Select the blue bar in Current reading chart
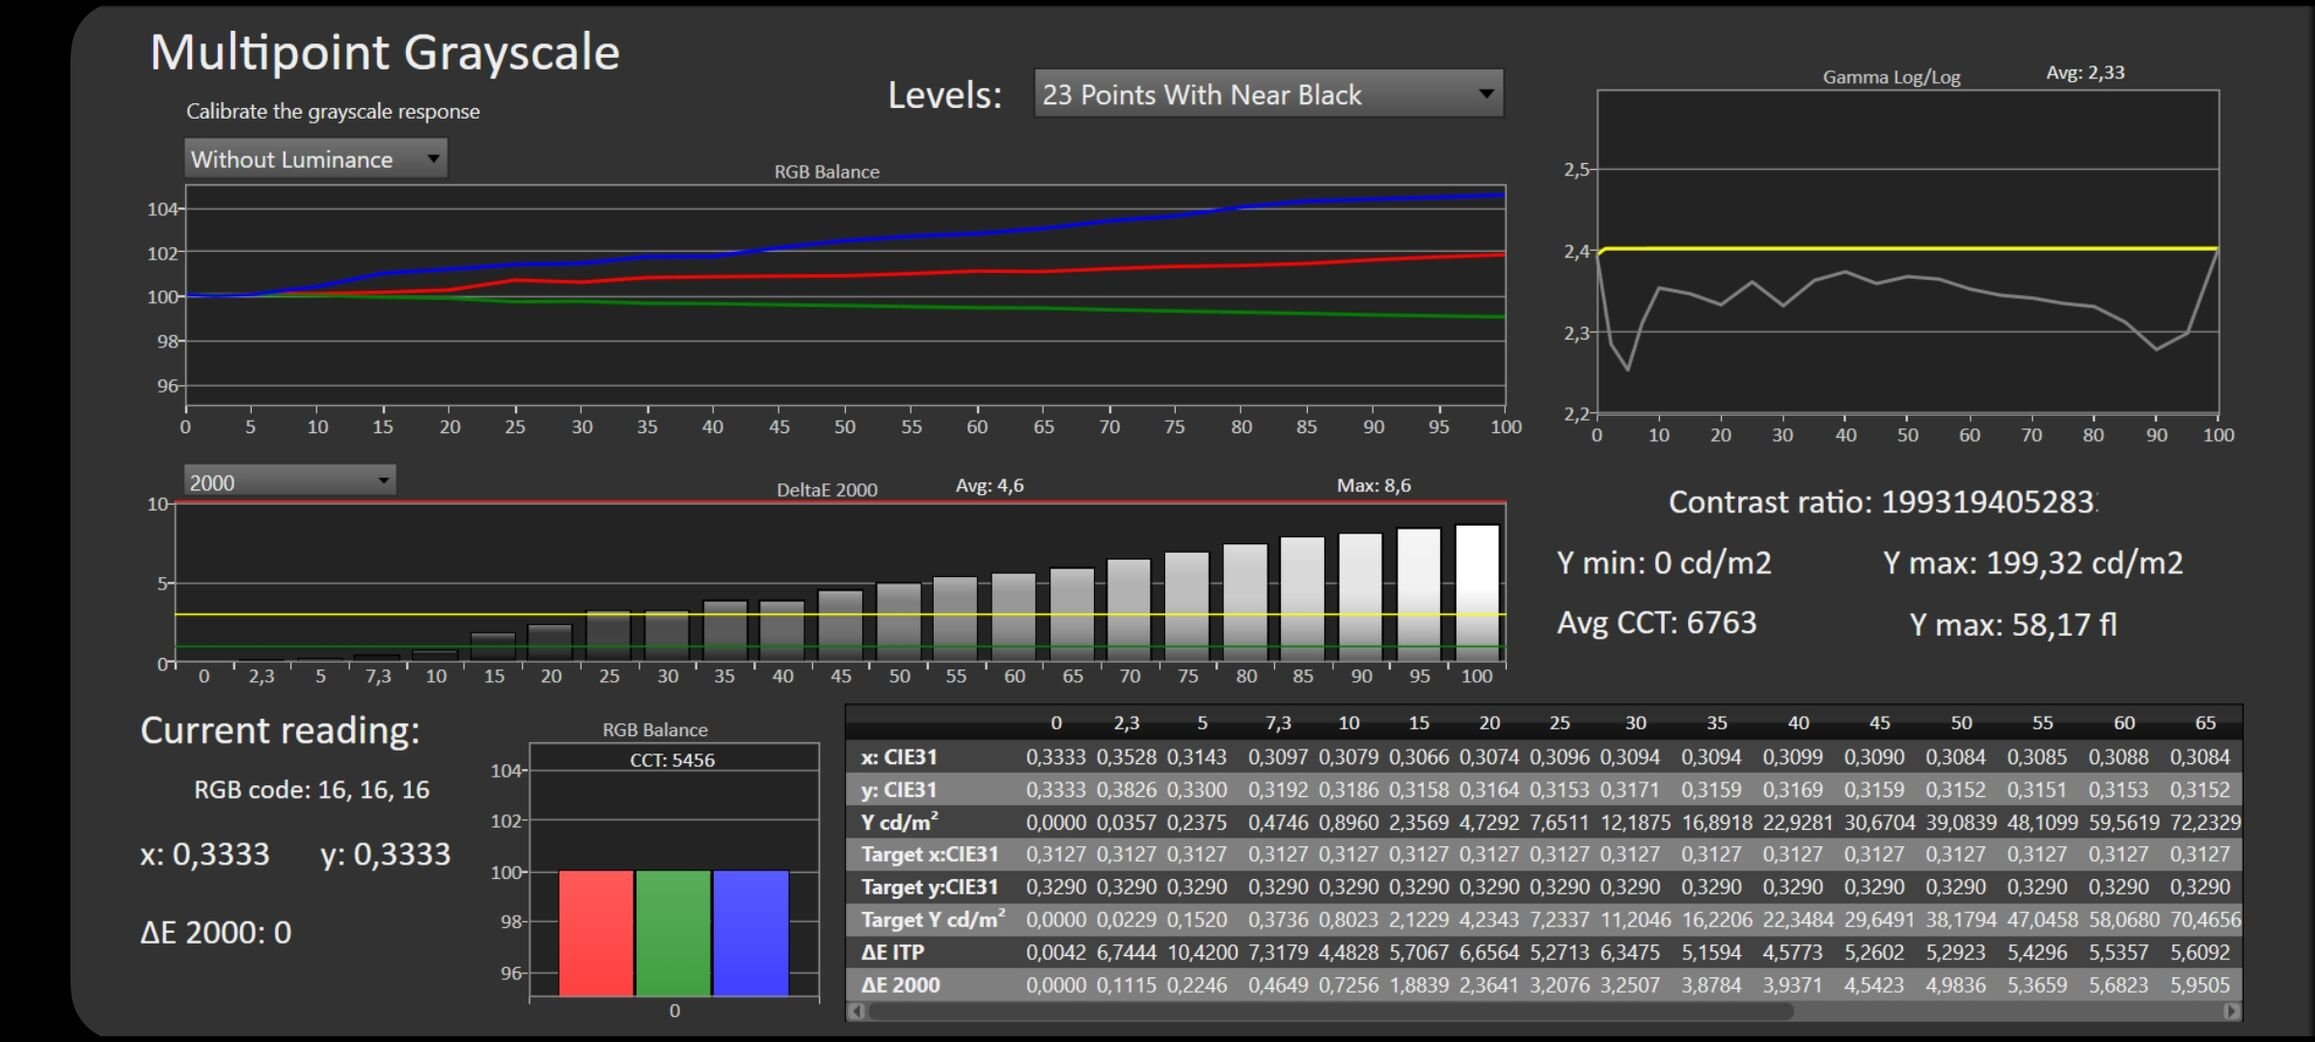The width and height of the screenshot is (2315, 1042). pyautogui.click(x=750, y=932)
